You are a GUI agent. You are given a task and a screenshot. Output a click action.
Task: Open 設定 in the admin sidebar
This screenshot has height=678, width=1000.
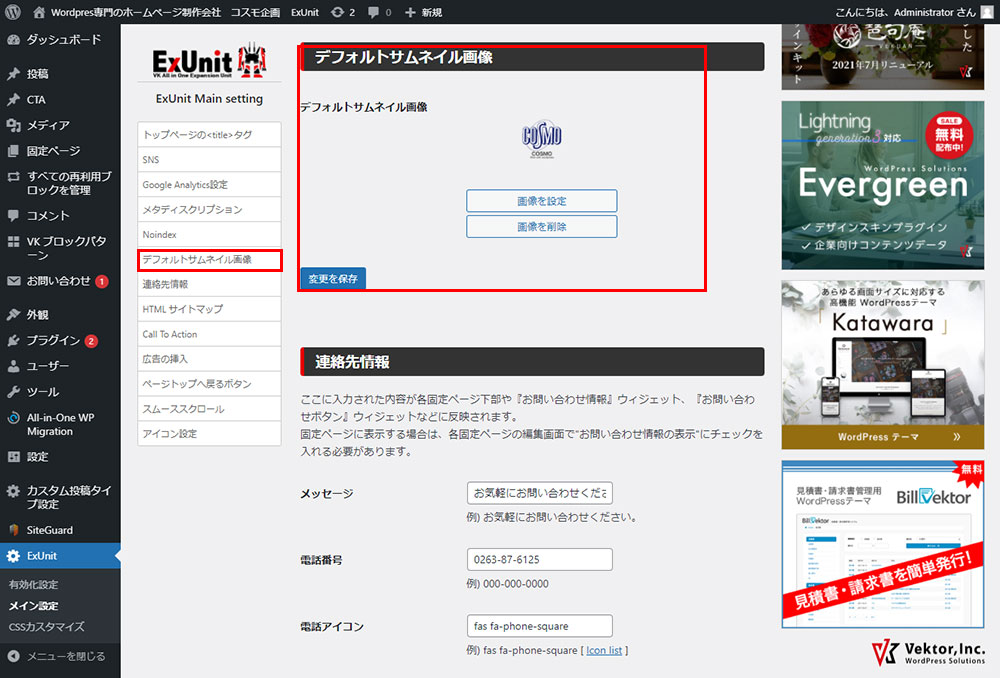coord(37,457)
